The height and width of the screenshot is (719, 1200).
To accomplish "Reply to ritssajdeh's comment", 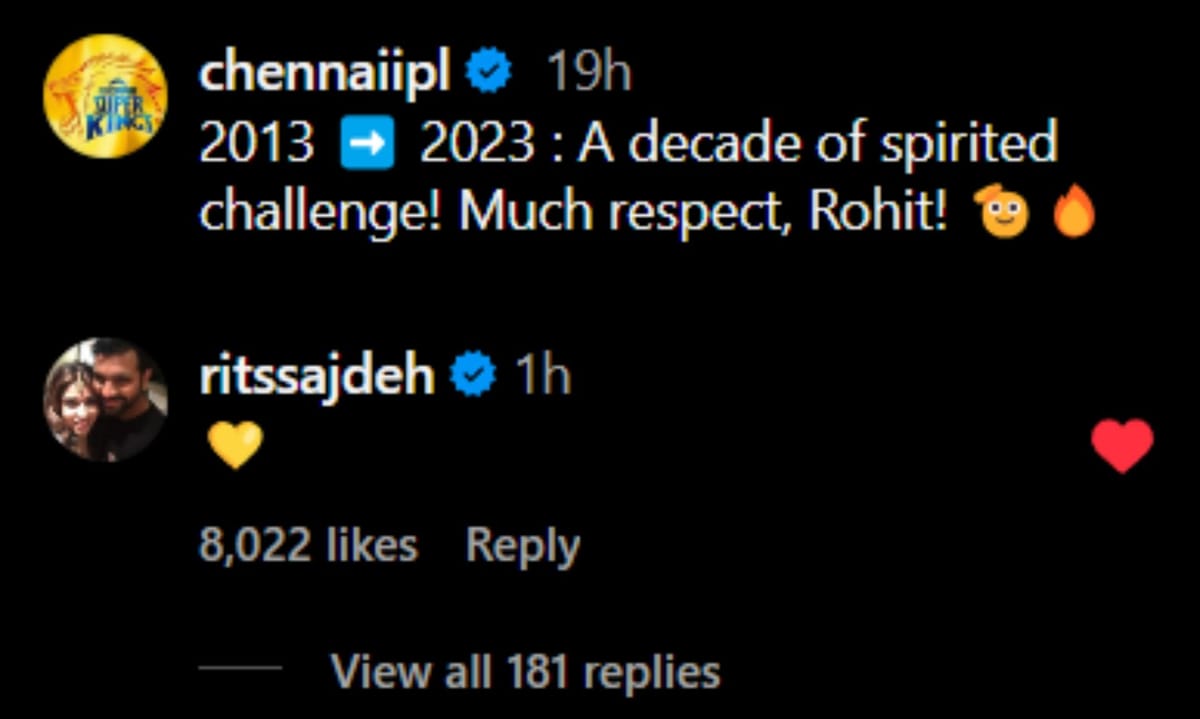I will pyautogui.click(x=521, y=544).
